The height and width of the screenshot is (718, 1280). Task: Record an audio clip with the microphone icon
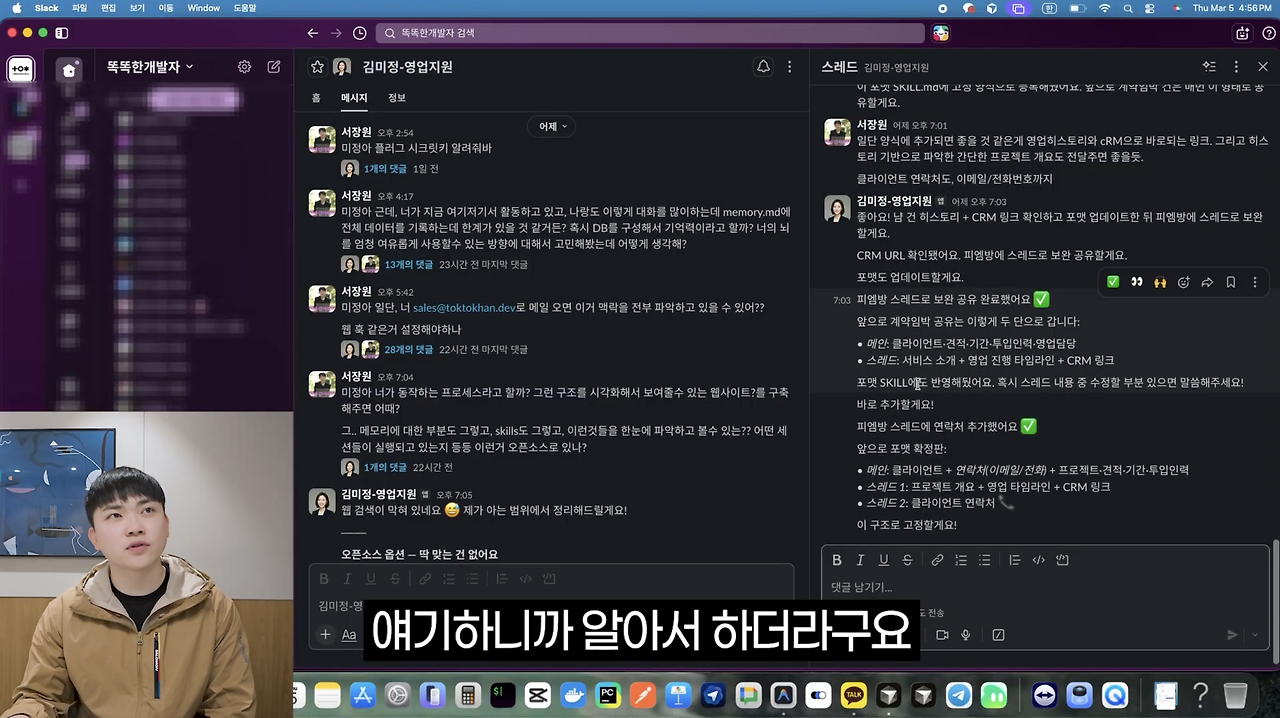click(x=966, y=635)
